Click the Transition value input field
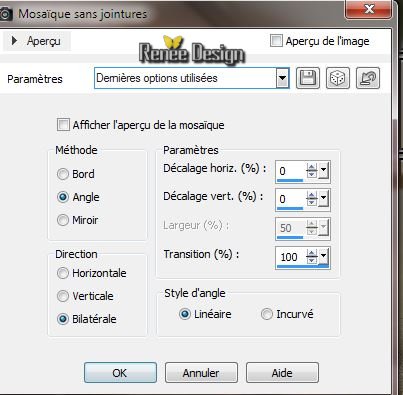 (x=290, y=257)
